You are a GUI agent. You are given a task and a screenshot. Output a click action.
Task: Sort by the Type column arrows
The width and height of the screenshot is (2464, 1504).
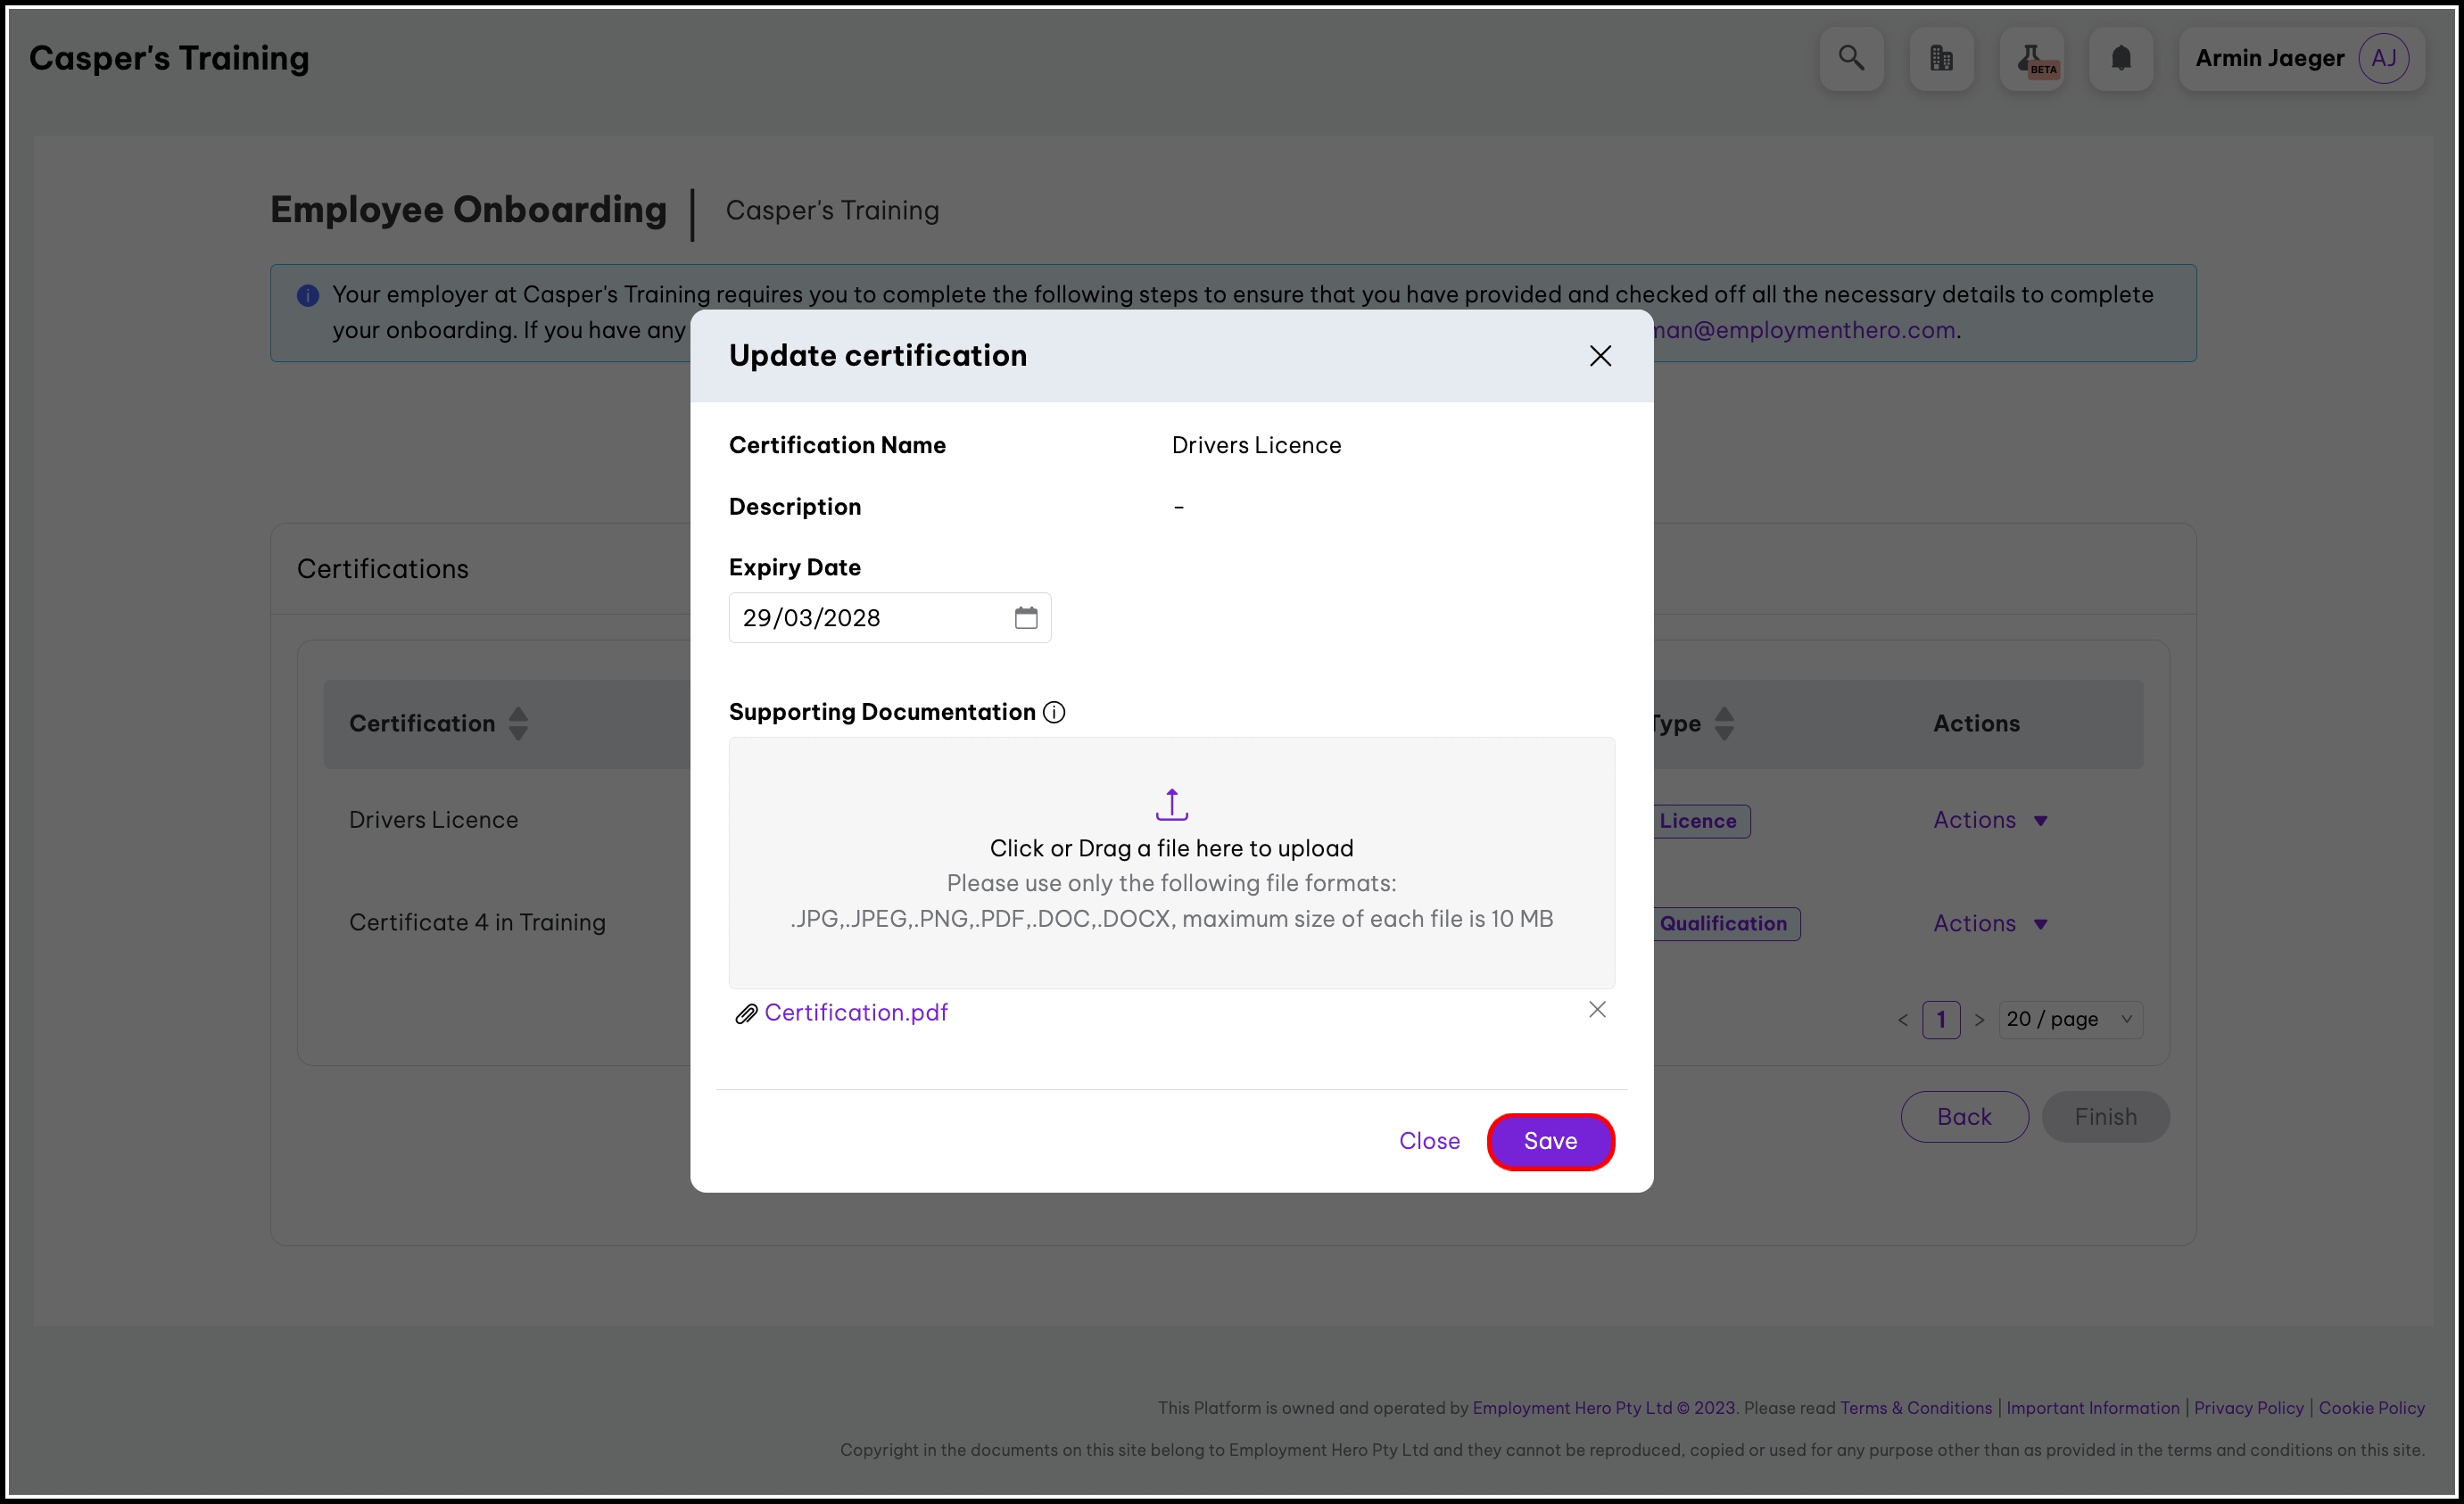[x=1724, y=723]
